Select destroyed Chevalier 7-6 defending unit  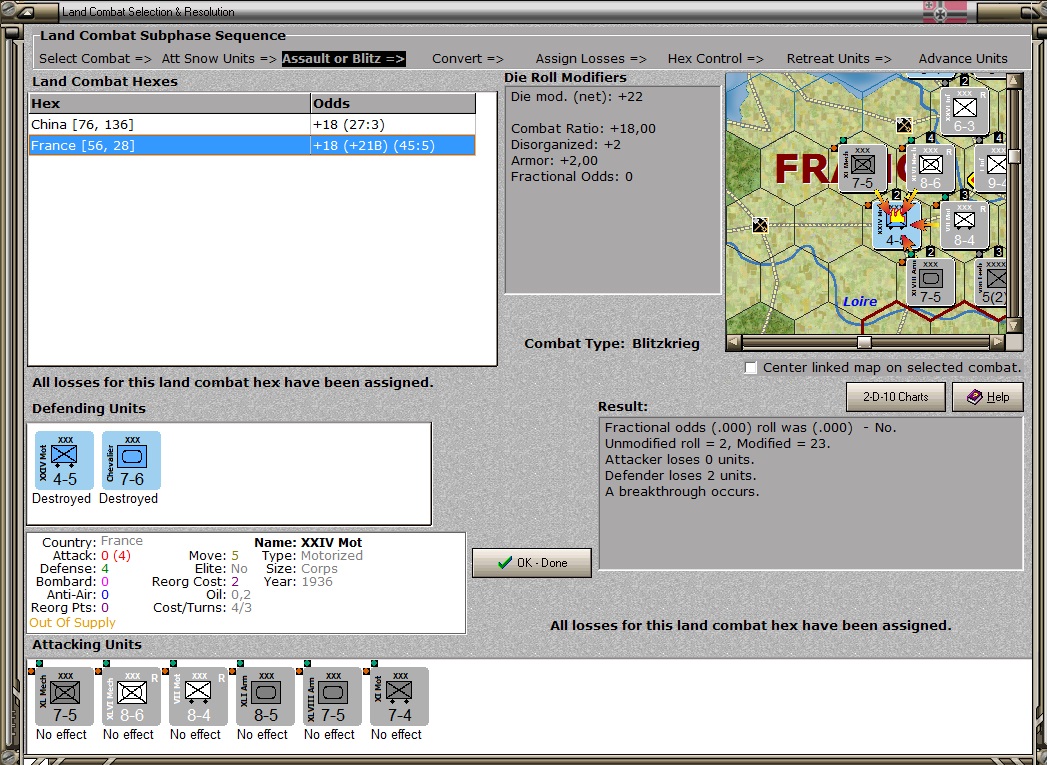tap(131, 461)
